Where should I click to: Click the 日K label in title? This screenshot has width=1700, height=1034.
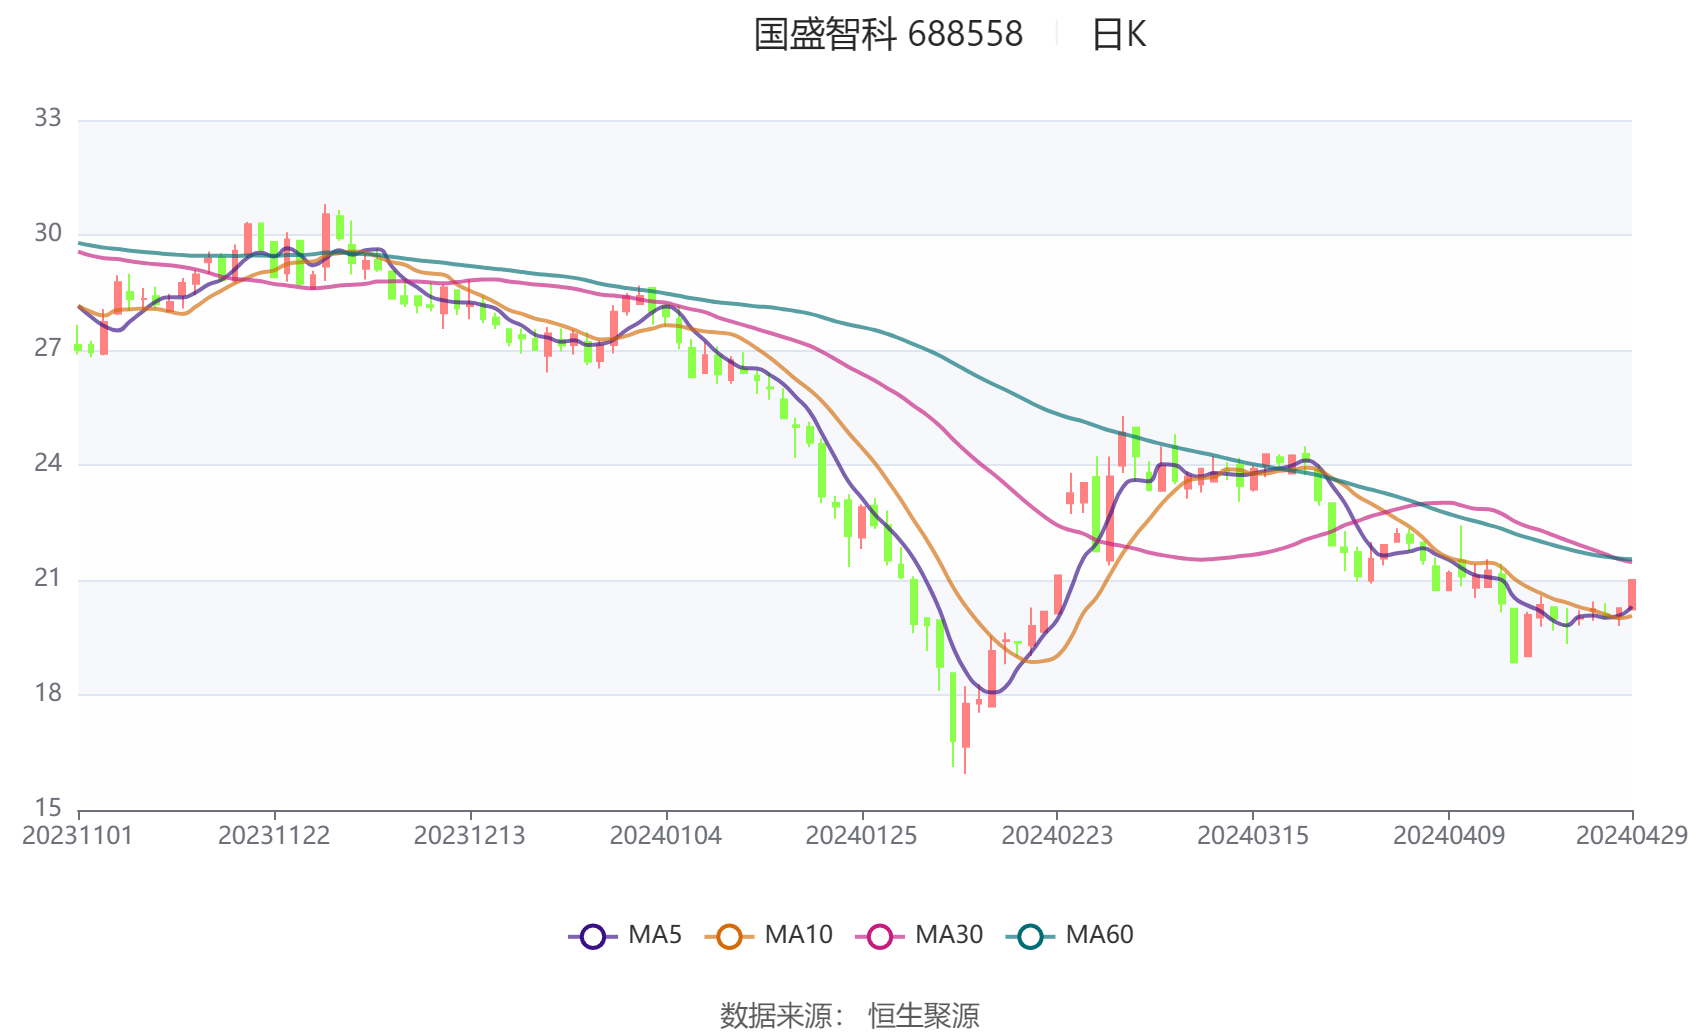[1119, 35]
